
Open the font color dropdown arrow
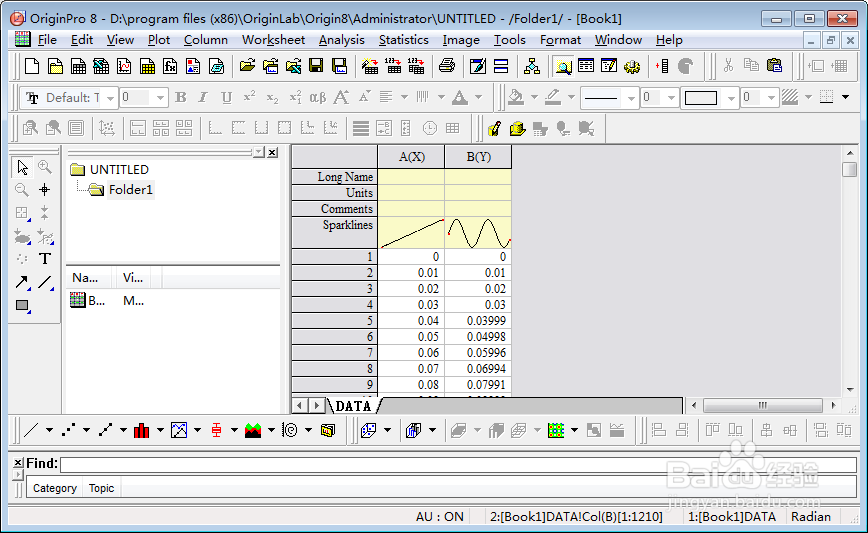[478, 97]
